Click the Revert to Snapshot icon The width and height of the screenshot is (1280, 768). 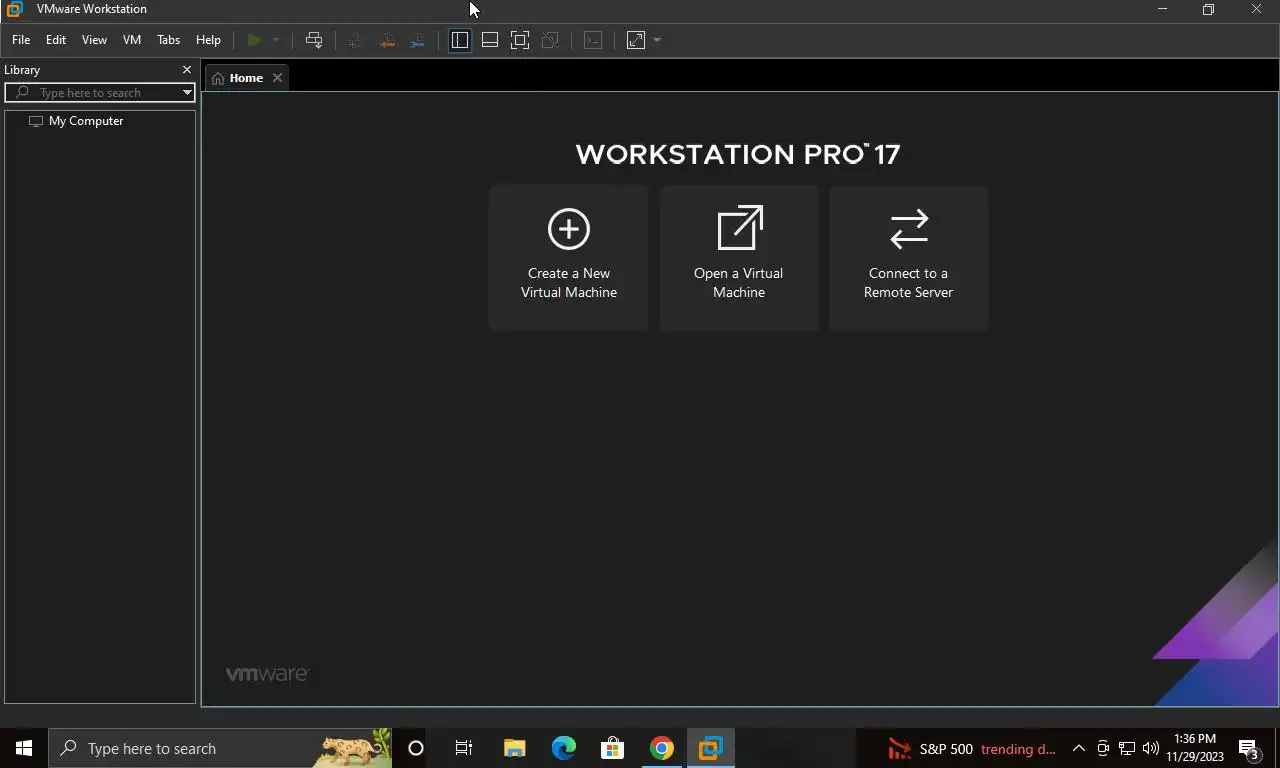(x=386, y=40)
